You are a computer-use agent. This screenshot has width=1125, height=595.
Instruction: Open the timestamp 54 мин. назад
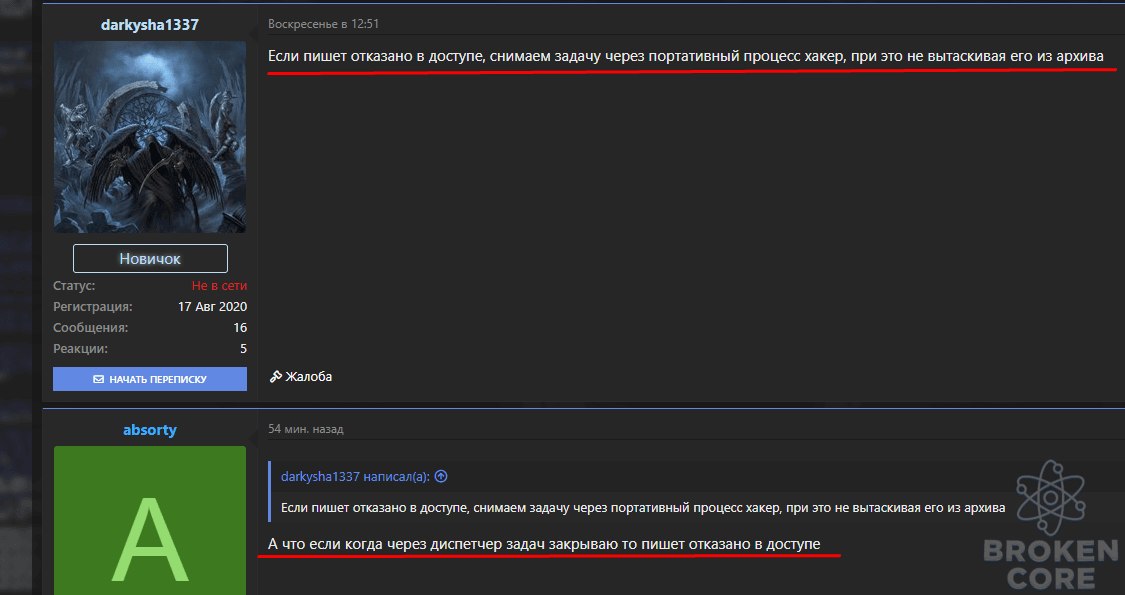pyautogui.click(x=306, y=428)
